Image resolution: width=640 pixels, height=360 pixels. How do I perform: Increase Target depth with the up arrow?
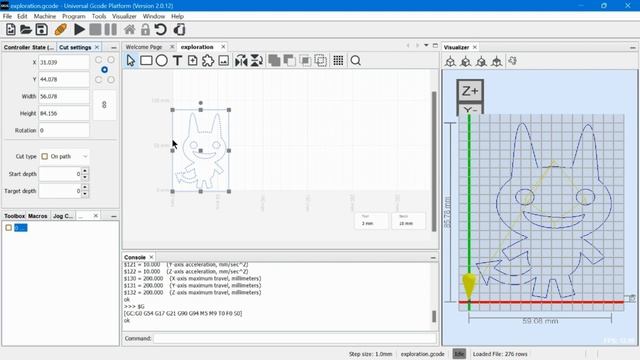pyautogui.click(x=84, y=187)
